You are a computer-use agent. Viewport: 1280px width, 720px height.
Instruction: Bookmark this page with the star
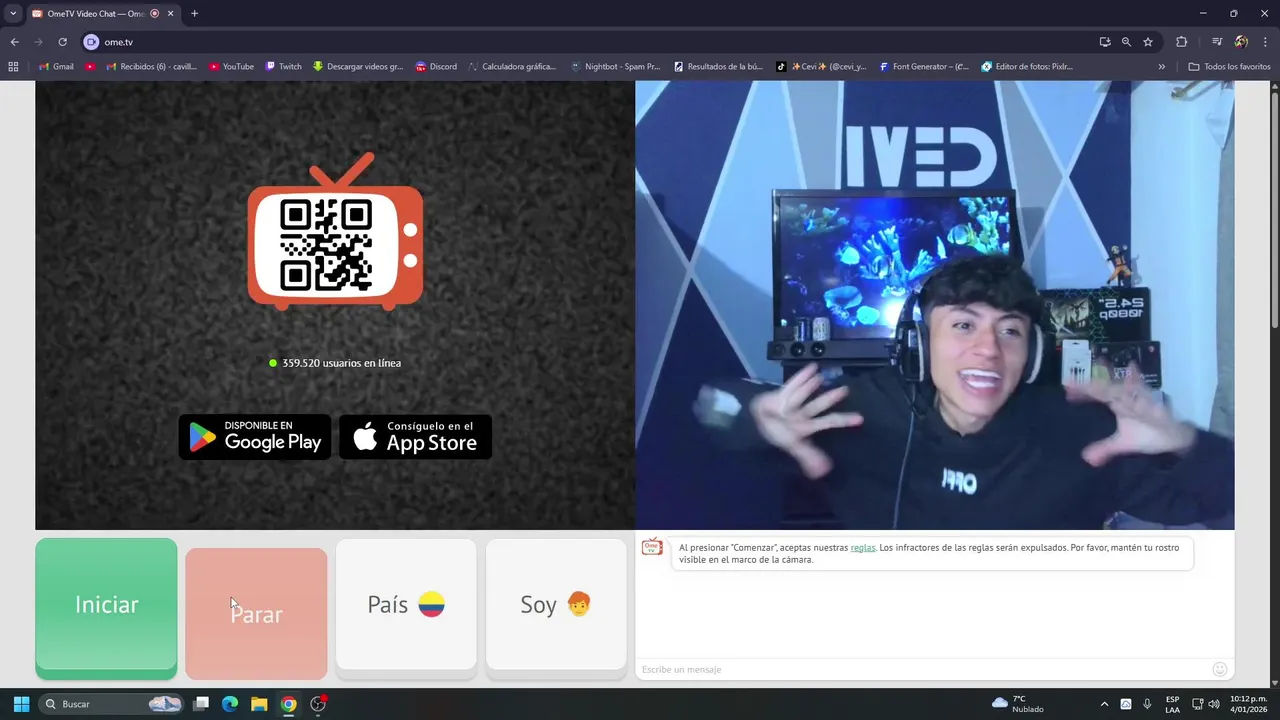click(1148, 42)
